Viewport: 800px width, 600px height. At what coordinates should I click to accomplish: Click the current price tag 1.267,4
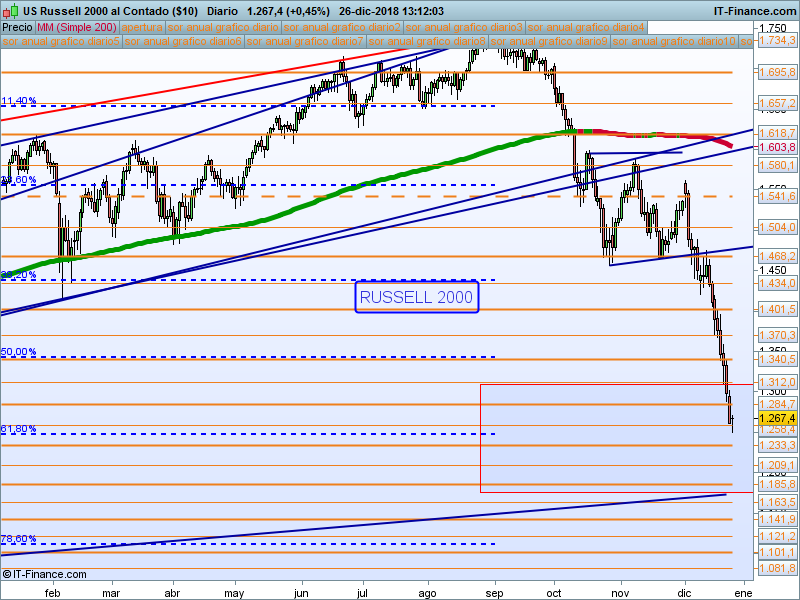(x=777, y=419)
